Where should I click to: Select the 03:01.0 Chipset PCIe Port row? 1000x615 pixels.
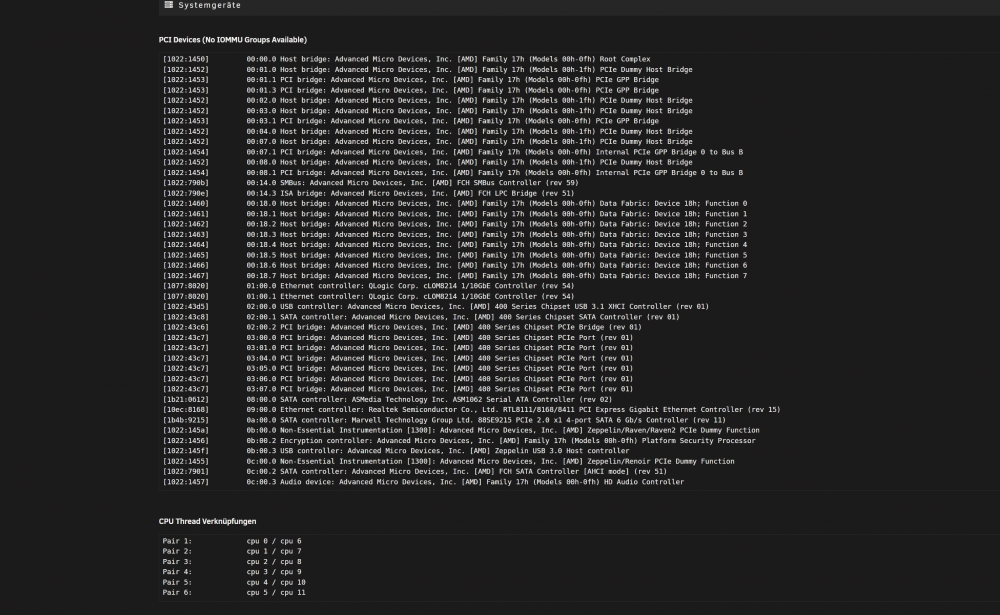(x=397, y=348)
